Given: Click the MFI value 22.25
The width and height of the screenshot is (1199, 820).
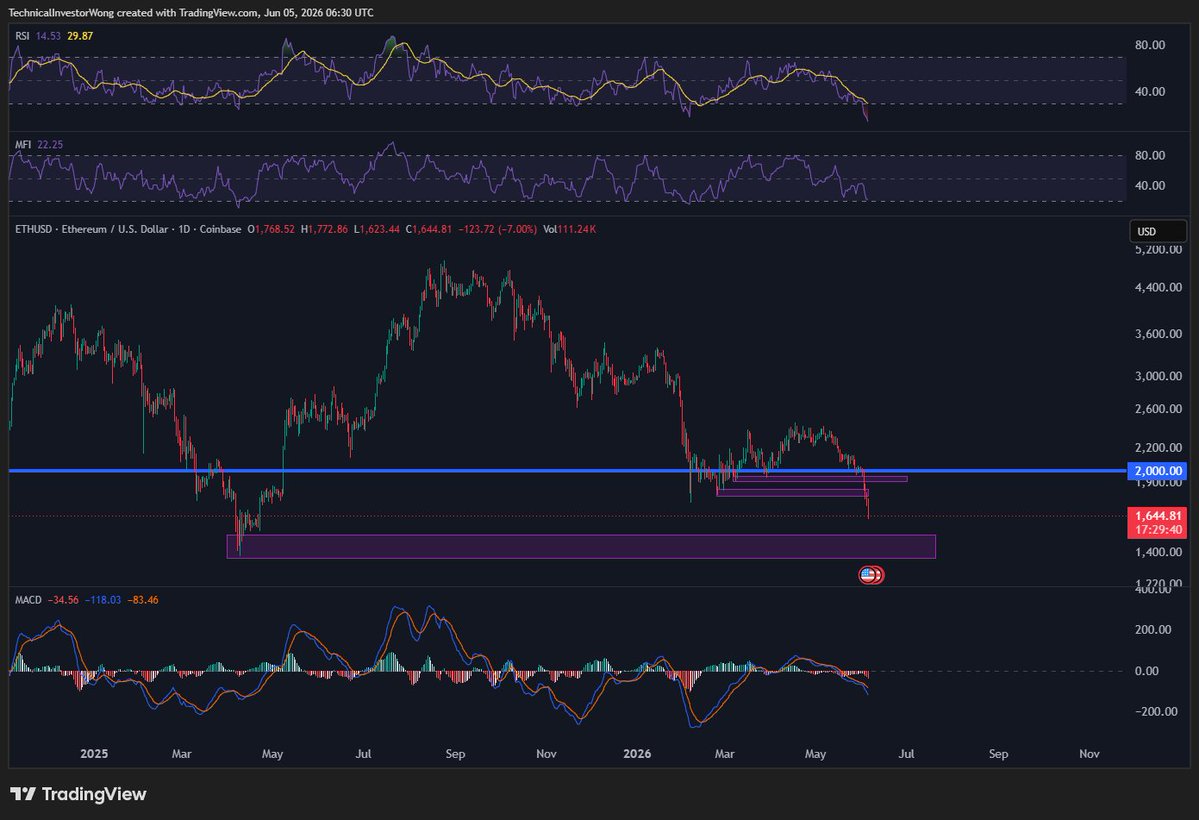Looking at the screenshot, I should tap(50, 145).
